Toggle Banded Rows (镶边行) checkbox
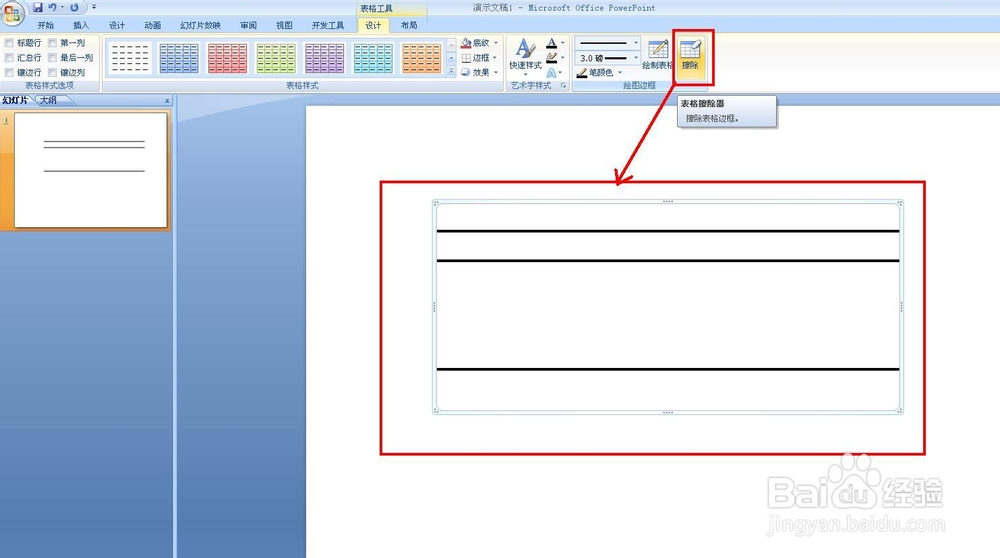This screenshot has height=558, width=1000. coord(10,73)
